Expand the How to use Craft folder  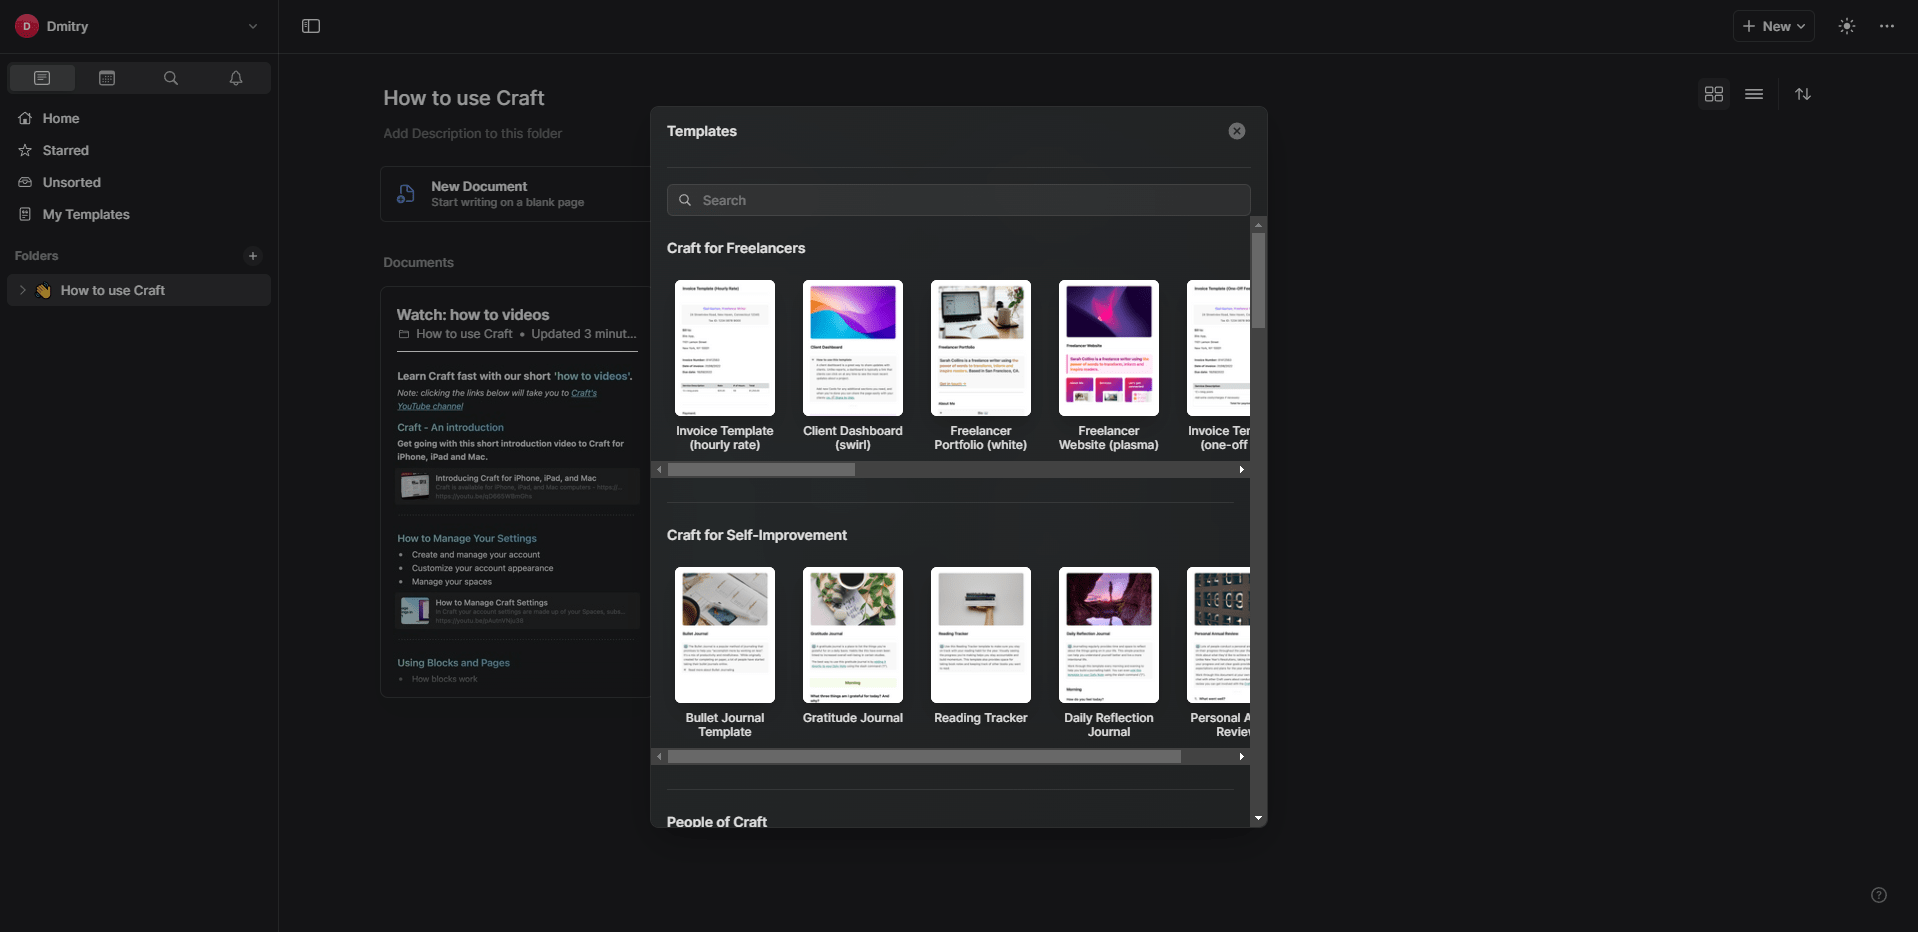(22, 290)
